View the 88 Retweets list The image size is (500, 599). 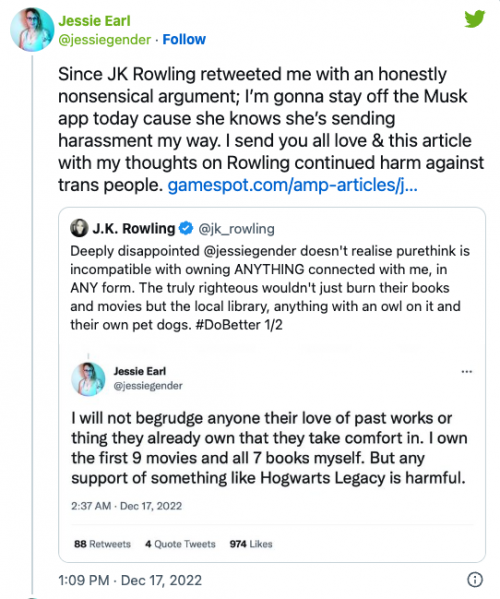click(102, 544)
